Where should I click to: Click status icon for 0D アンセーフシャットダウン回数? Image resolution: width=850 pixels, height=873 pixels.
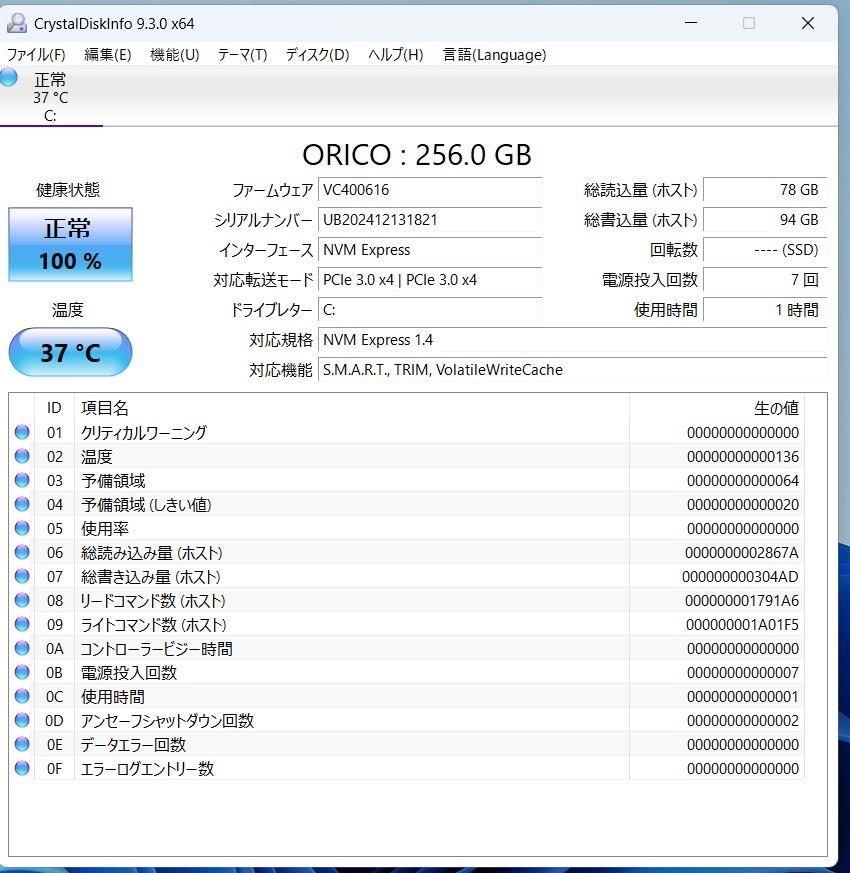(22, 720)
